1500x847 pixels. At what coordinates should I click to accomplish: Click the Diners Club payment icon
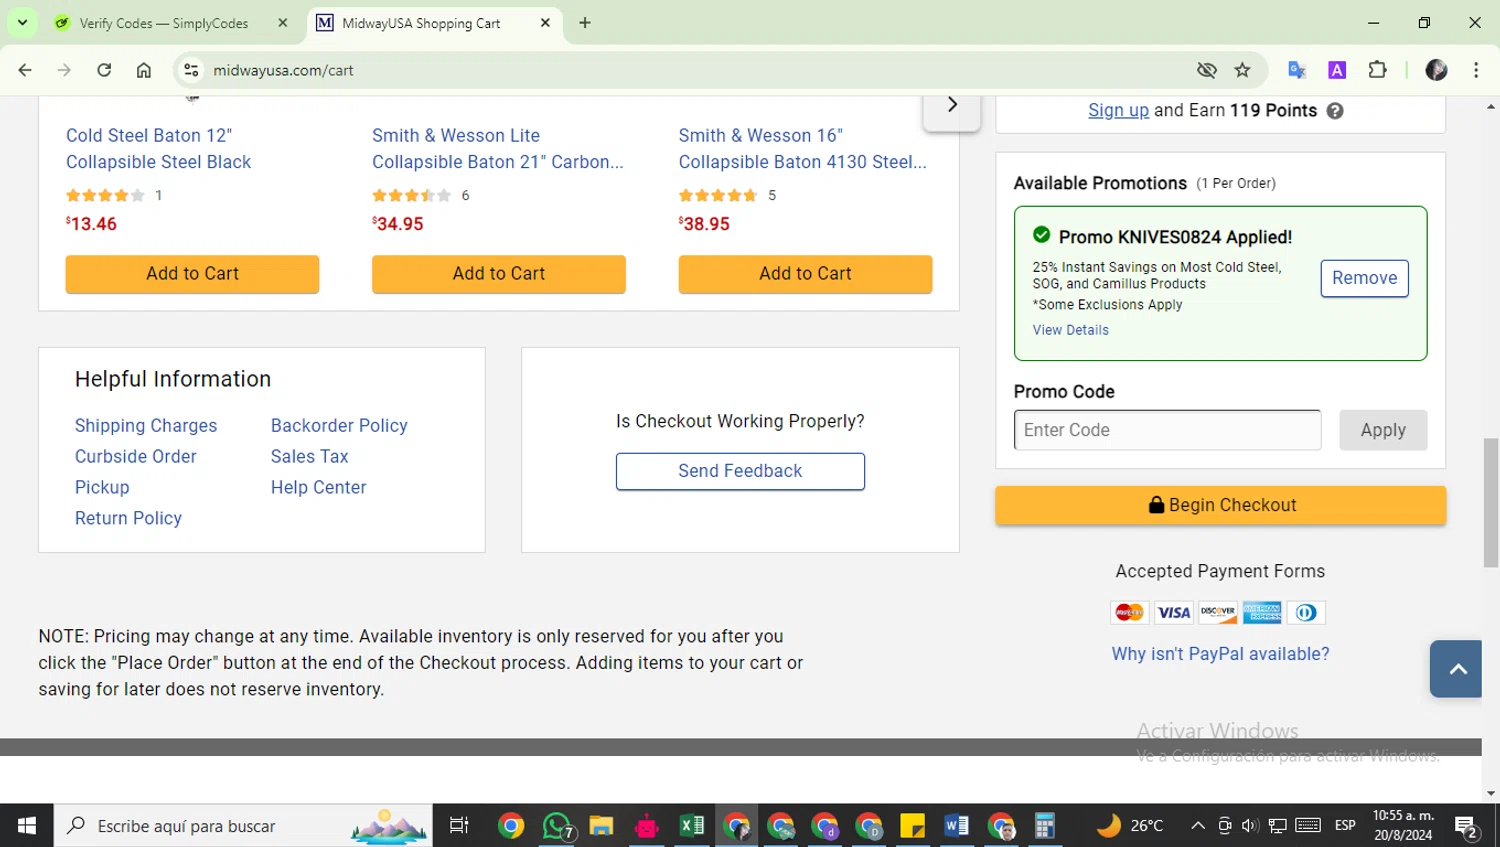(1306, 613)
